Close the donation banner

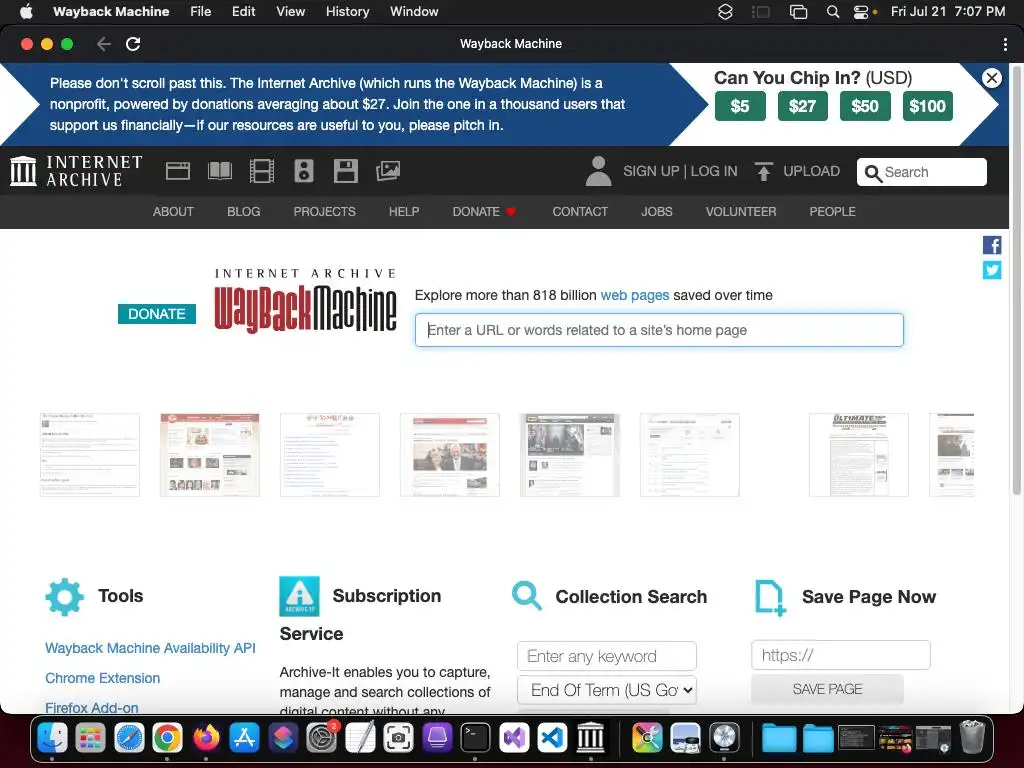pos(991,78)
